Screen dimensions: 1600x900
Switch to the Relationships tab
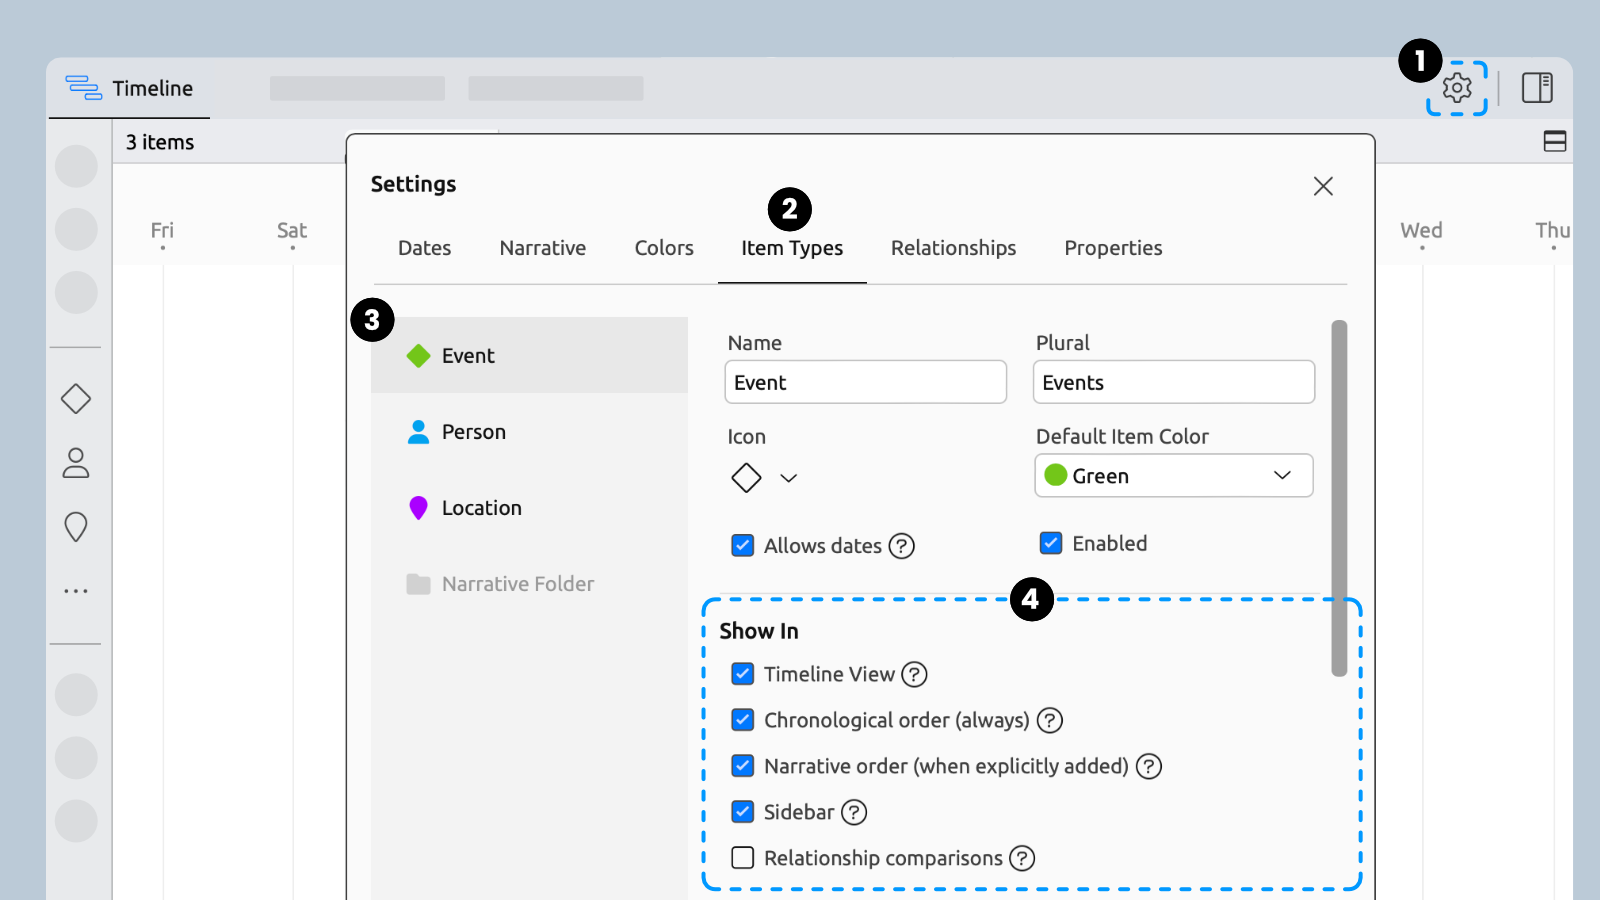tap(954, 248)
